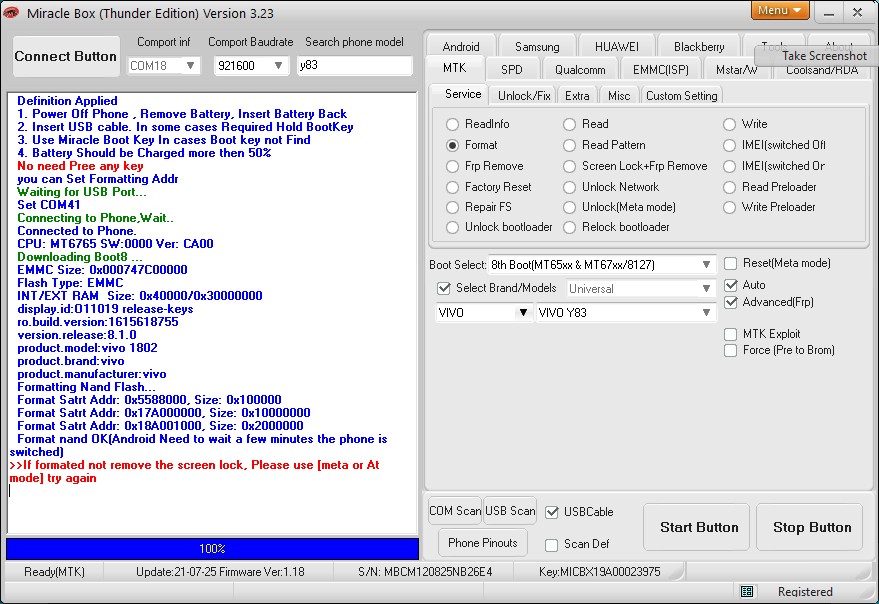
Task: Click the Miracle Box red logo icon
Action: [11, 12]
